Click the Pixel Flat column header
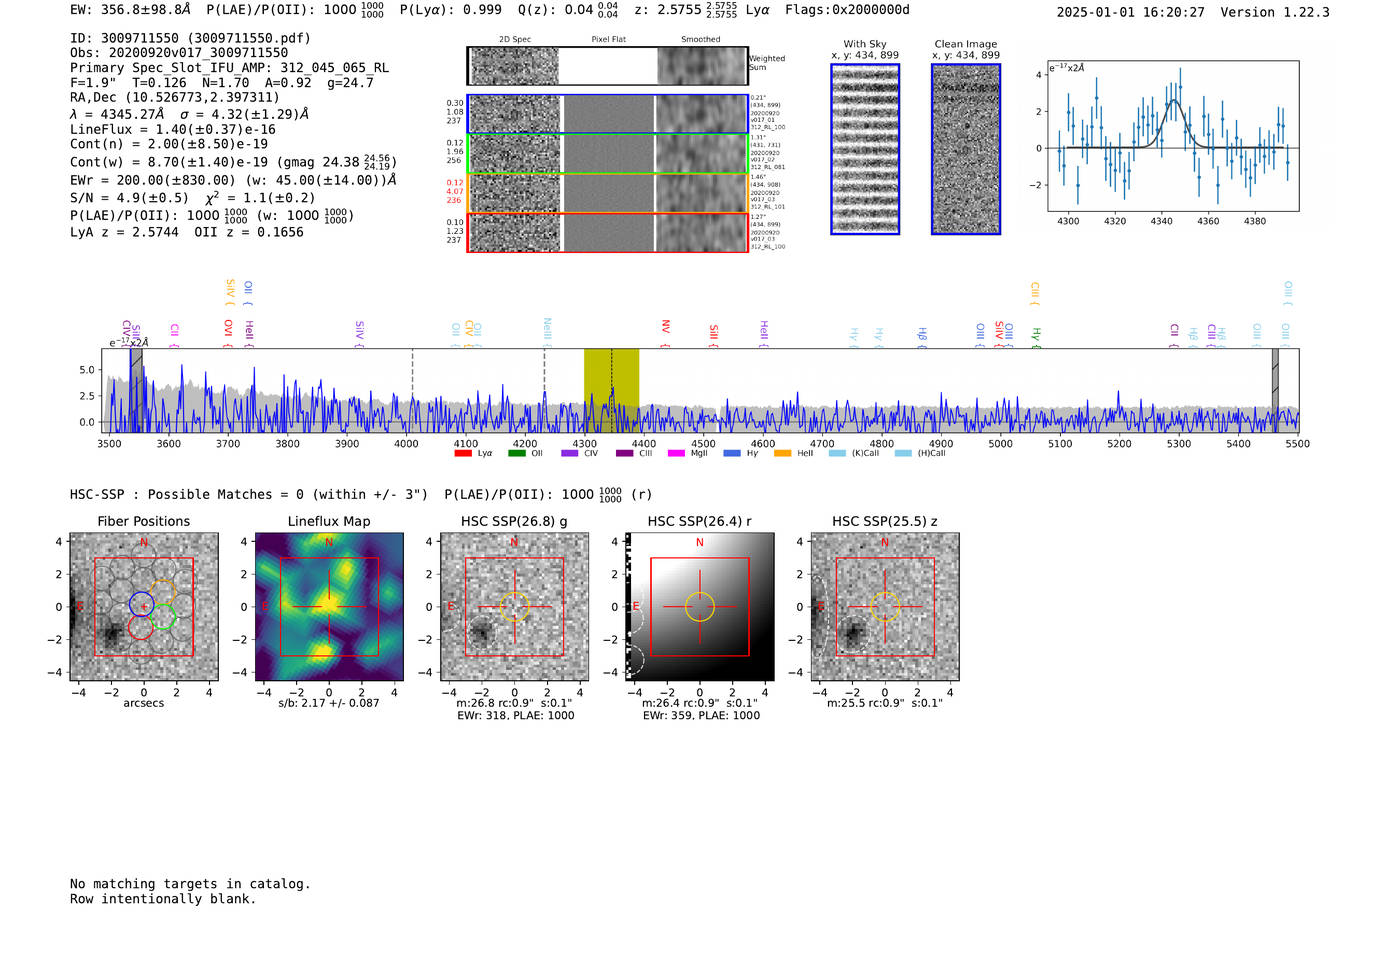 click(x=608, y=40)
